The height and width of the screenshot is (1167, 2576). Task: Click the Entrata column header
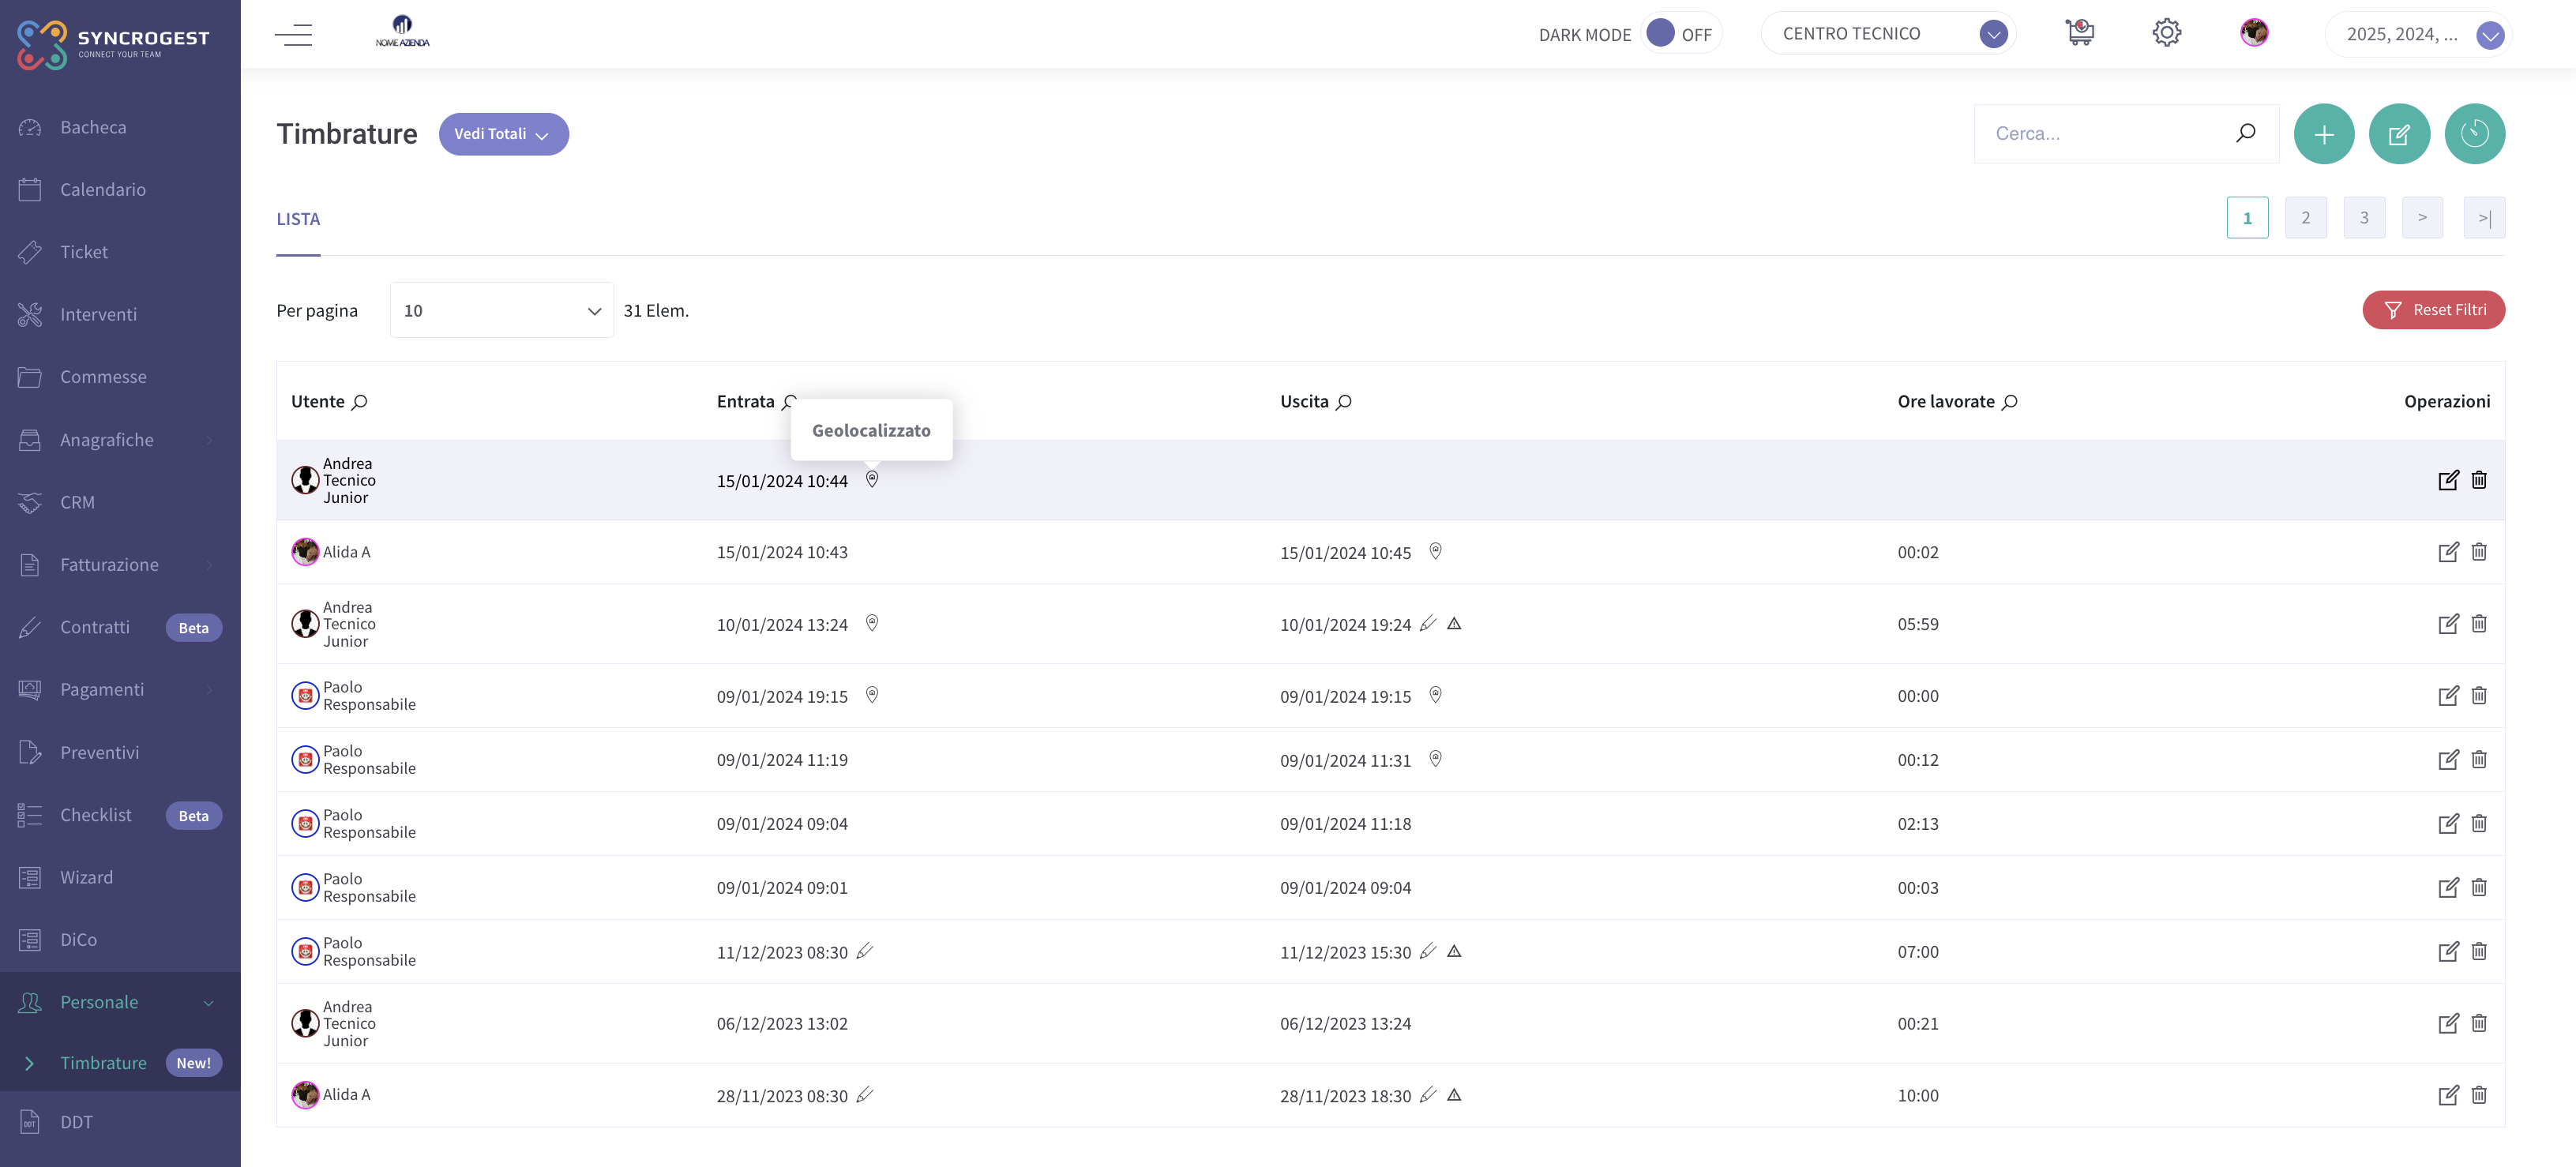click(745, 402)
